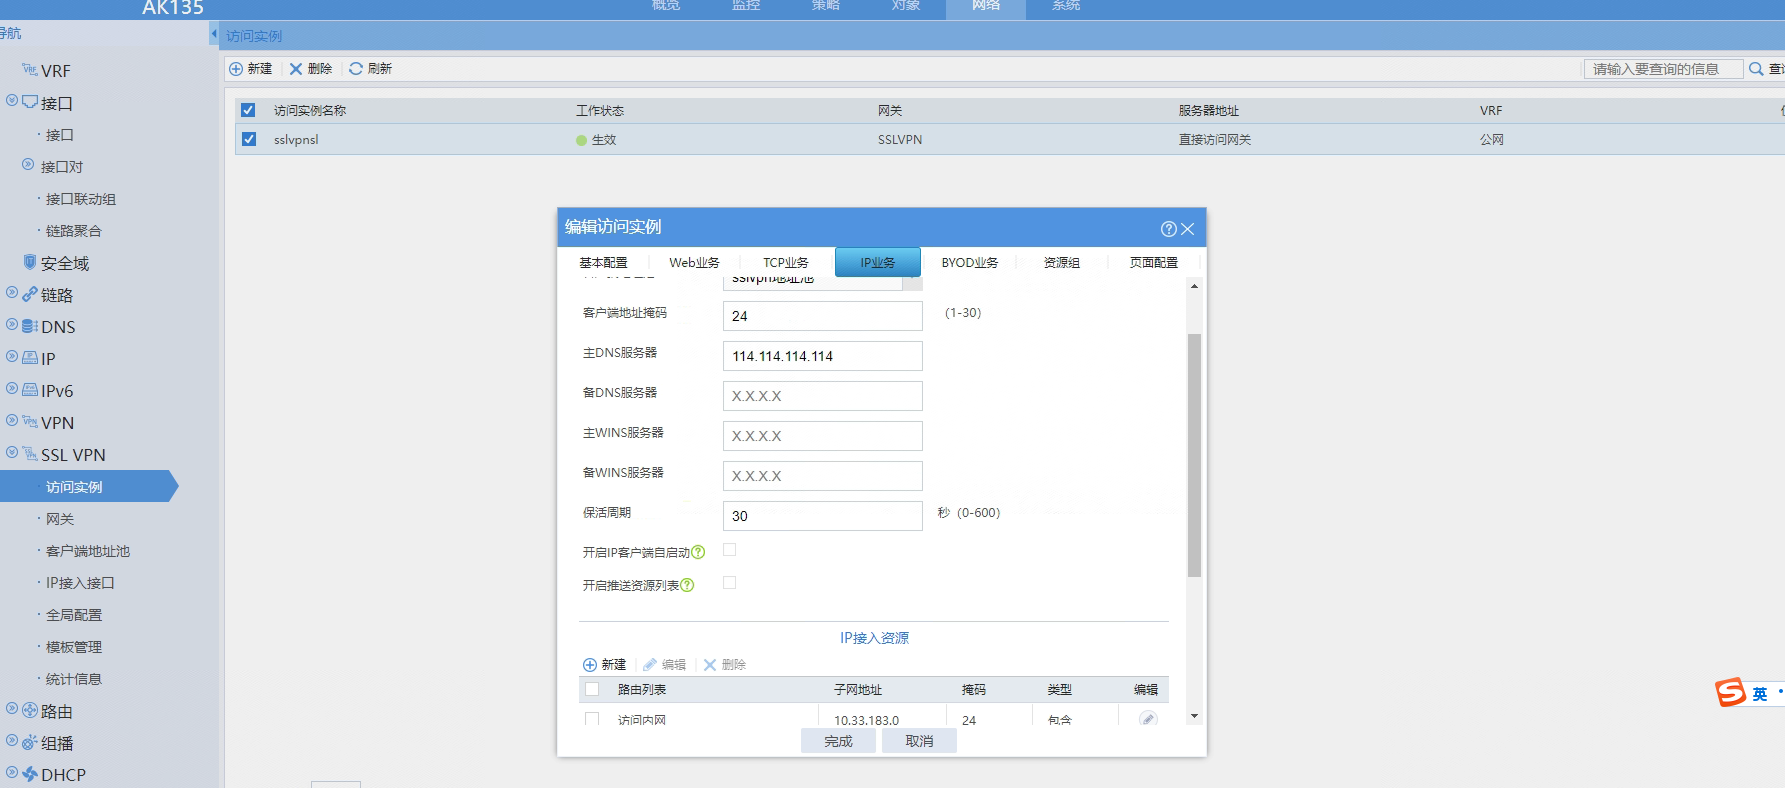Click the device icon beside IPv6
The height and width of the screenshot is (788, 1785).
coord(30,390)
